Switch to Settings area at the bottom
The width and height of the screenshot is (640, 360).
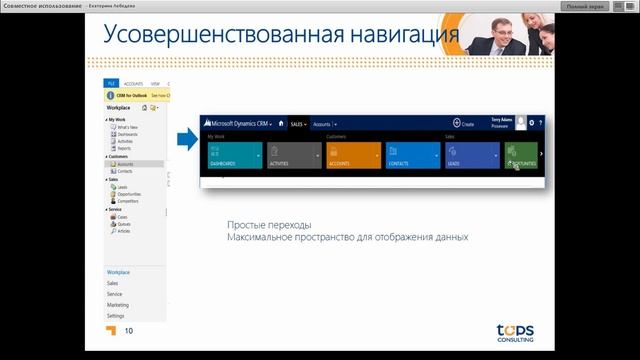[x=116, y=316]
